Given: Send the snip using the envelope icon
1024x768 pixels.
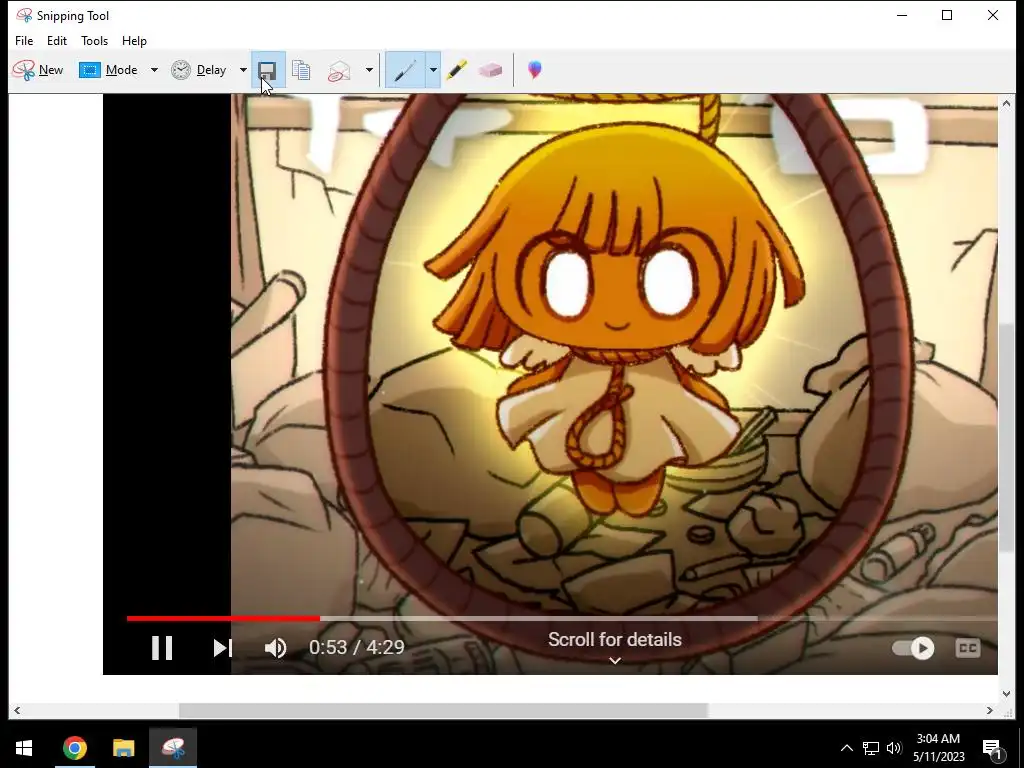Looking at the screenshot, I should point(339,70).
